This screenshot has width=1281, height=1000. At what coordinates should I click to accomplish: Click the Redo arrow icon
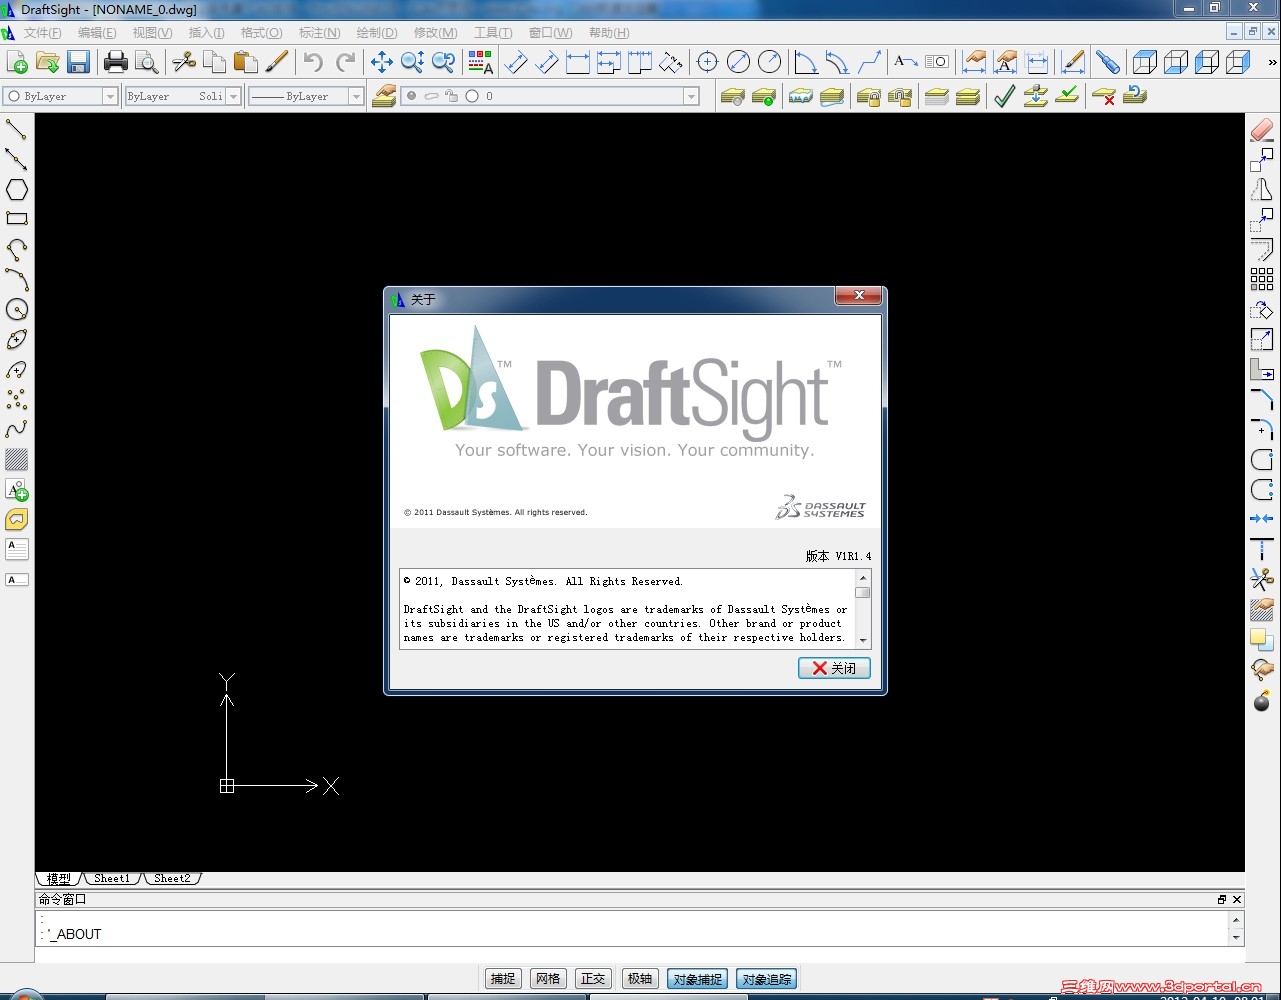pyautogui.click(x=345, y=62)
